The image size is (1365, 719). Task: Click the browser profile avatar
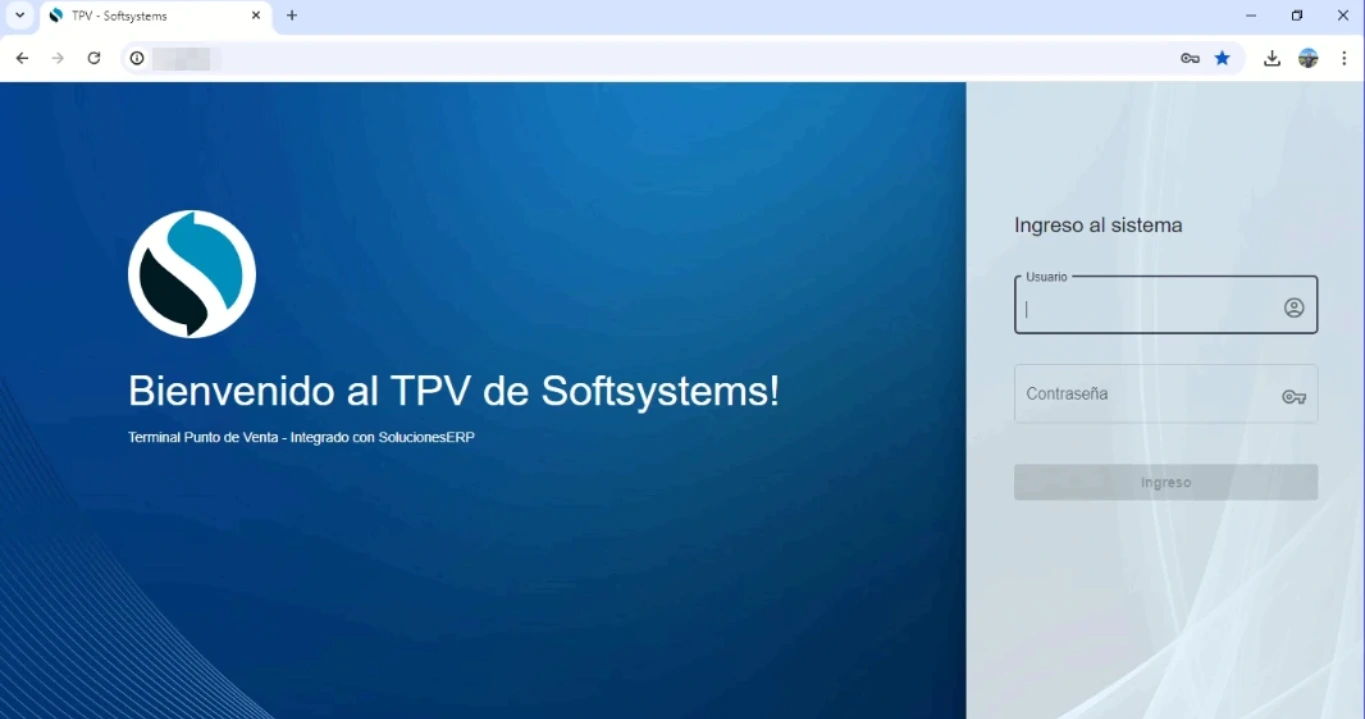pyautogui.click(x=1309, y=58)
